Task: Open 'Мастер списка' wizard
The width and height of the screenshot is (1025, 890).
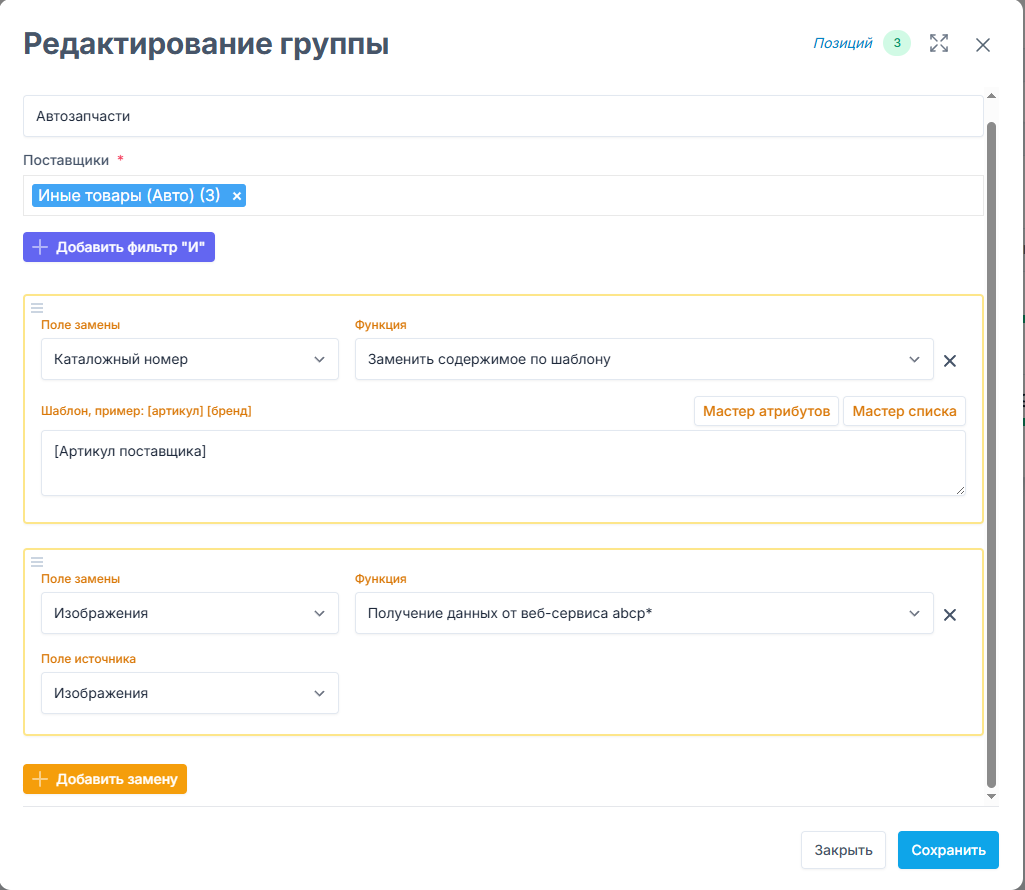Action: click(x=904, y=411)
